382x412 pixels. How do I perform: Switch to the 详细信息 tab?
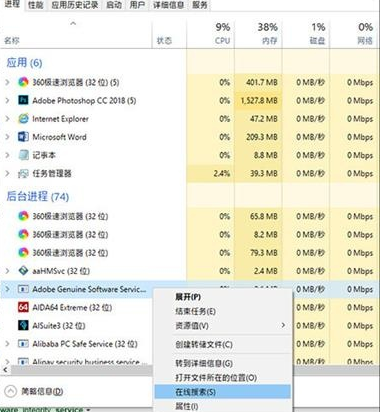point(168,5)
